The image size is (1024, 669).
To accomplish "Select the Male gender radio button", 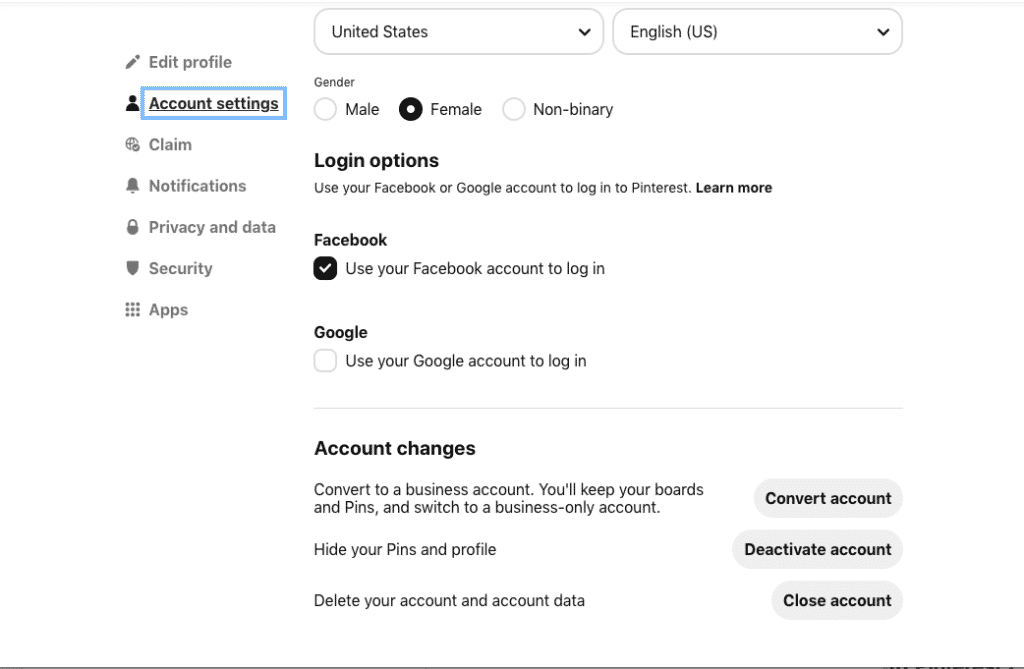I will tap(325, 109).
